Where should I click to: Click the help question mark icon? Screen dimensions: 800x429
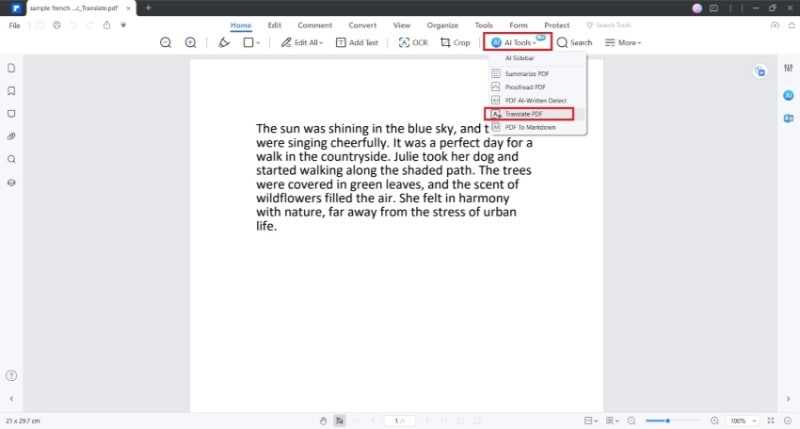(11, 376)
